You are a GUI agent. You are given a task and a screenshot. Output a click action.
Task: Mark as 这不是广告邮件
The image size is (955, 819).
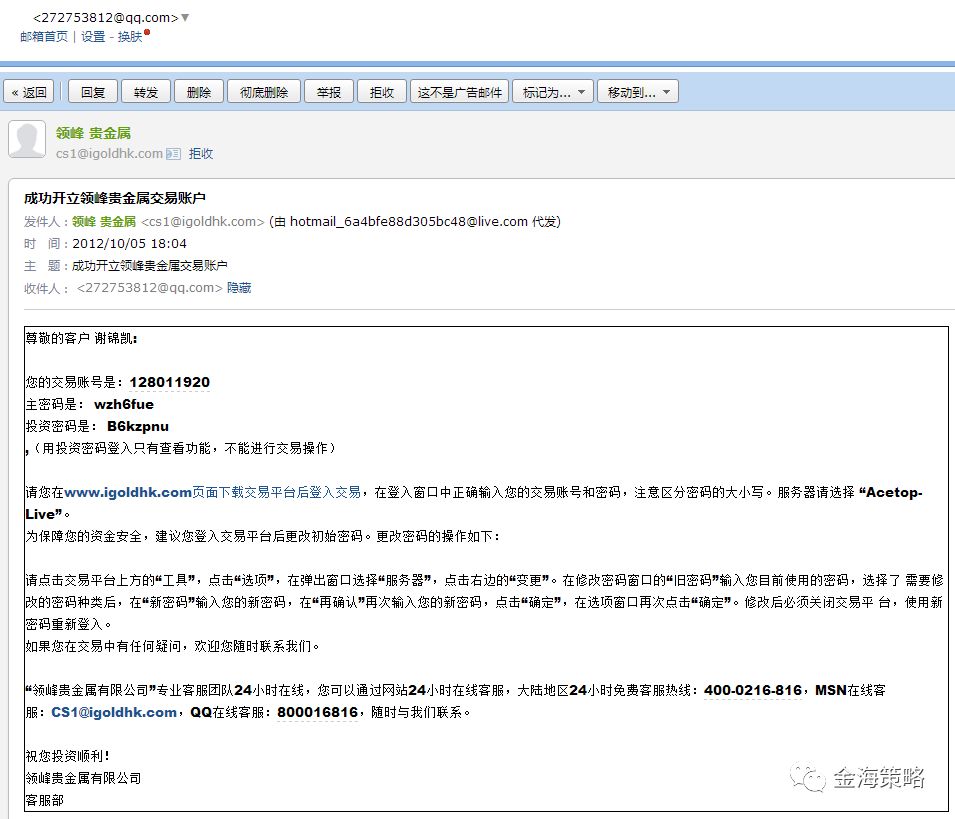coord(459,92)
